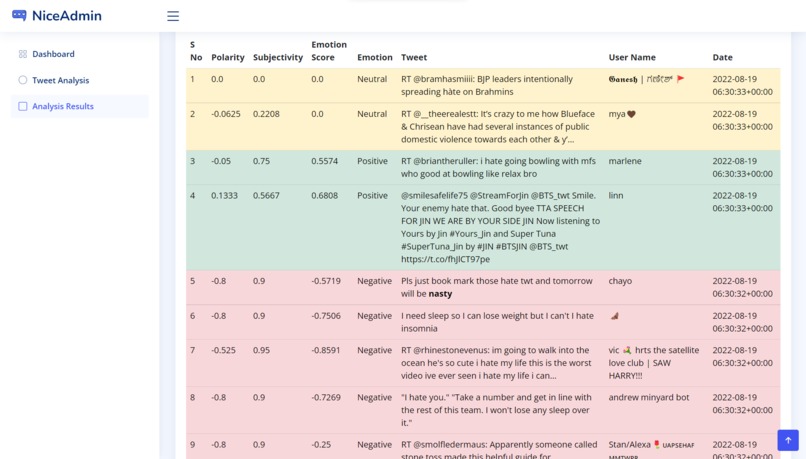Open the Dashboard menu item

(x=80, y=54)
